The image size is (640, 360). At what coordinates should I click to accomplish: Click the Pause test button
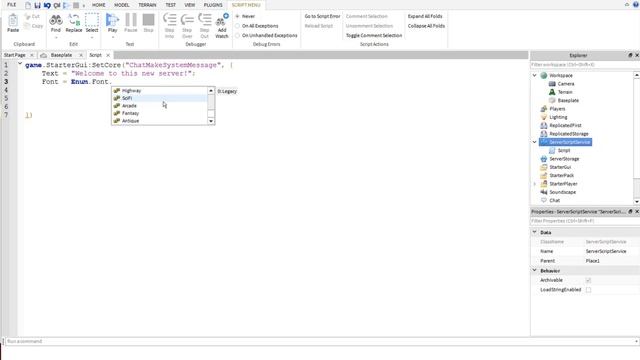[x=131, y=20]
